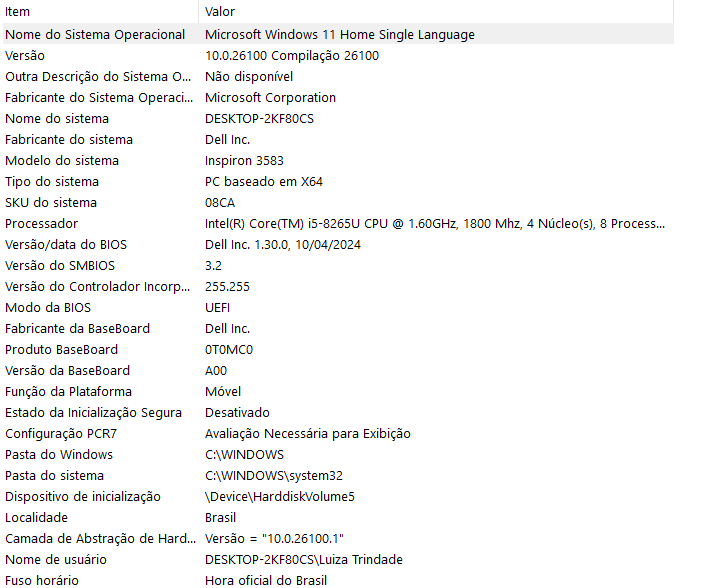Select the 'Versão' row label
The height and width of the screenshot is (588, 711).
25,56
